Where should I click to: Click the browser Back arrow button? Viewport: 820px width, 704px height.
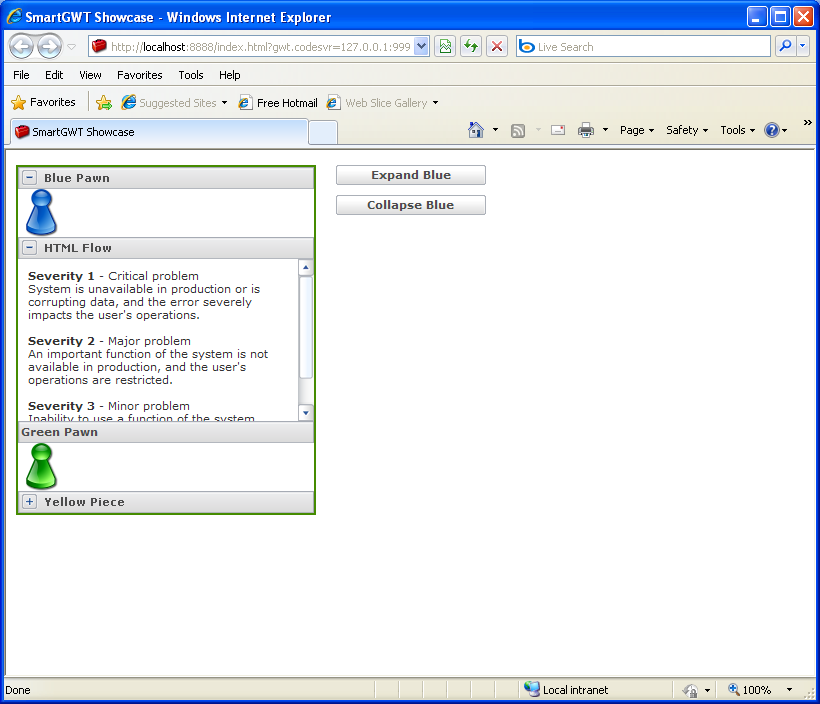[21, 47]
